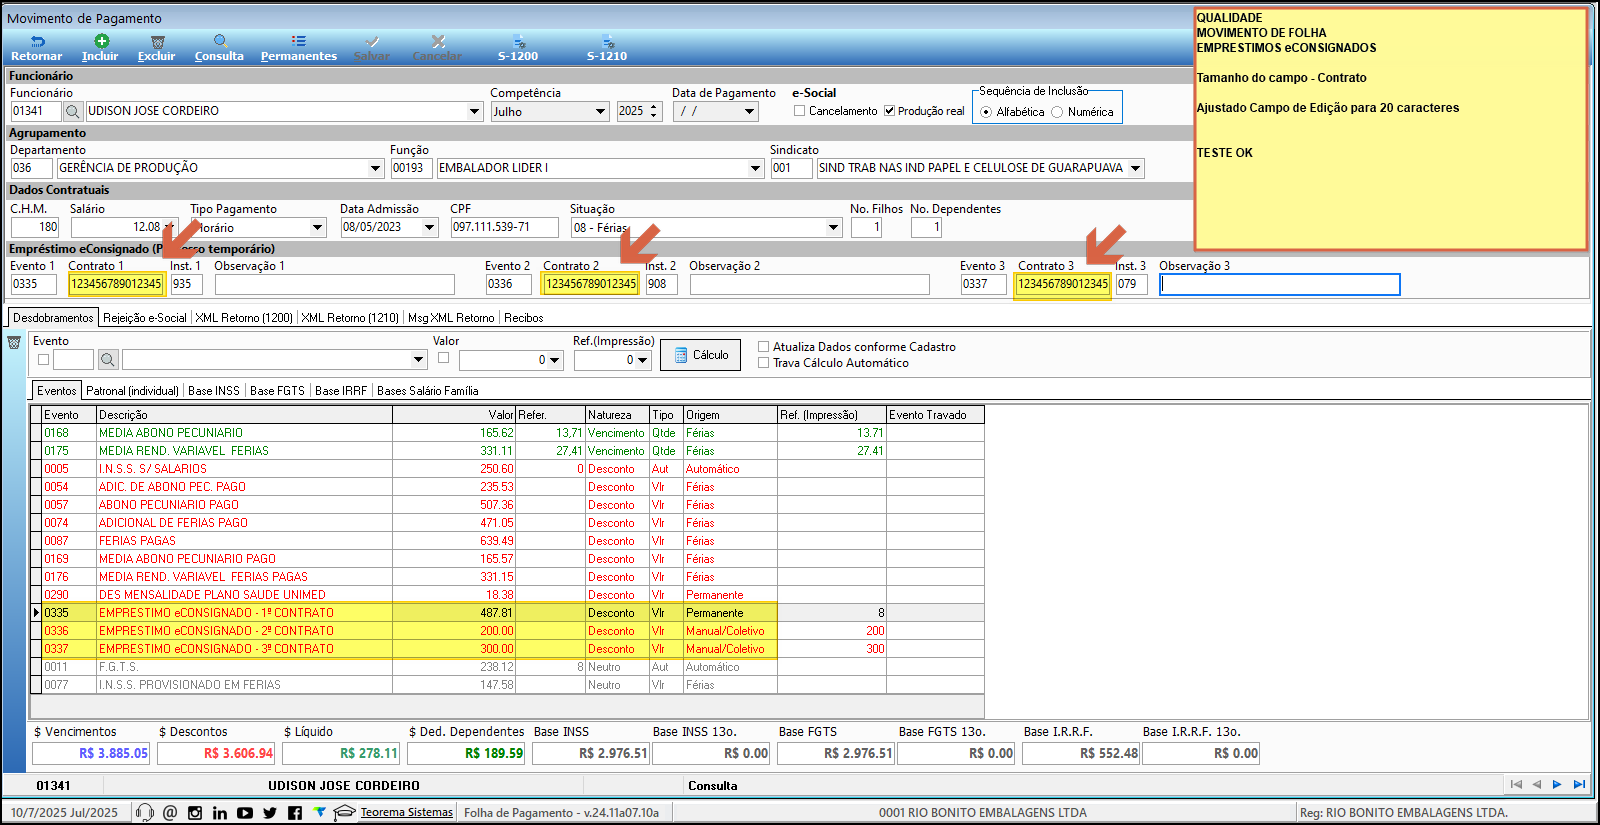Open the Base FGTS tab
Viewport: 1600px width, 825px height.
click(277, 391)
